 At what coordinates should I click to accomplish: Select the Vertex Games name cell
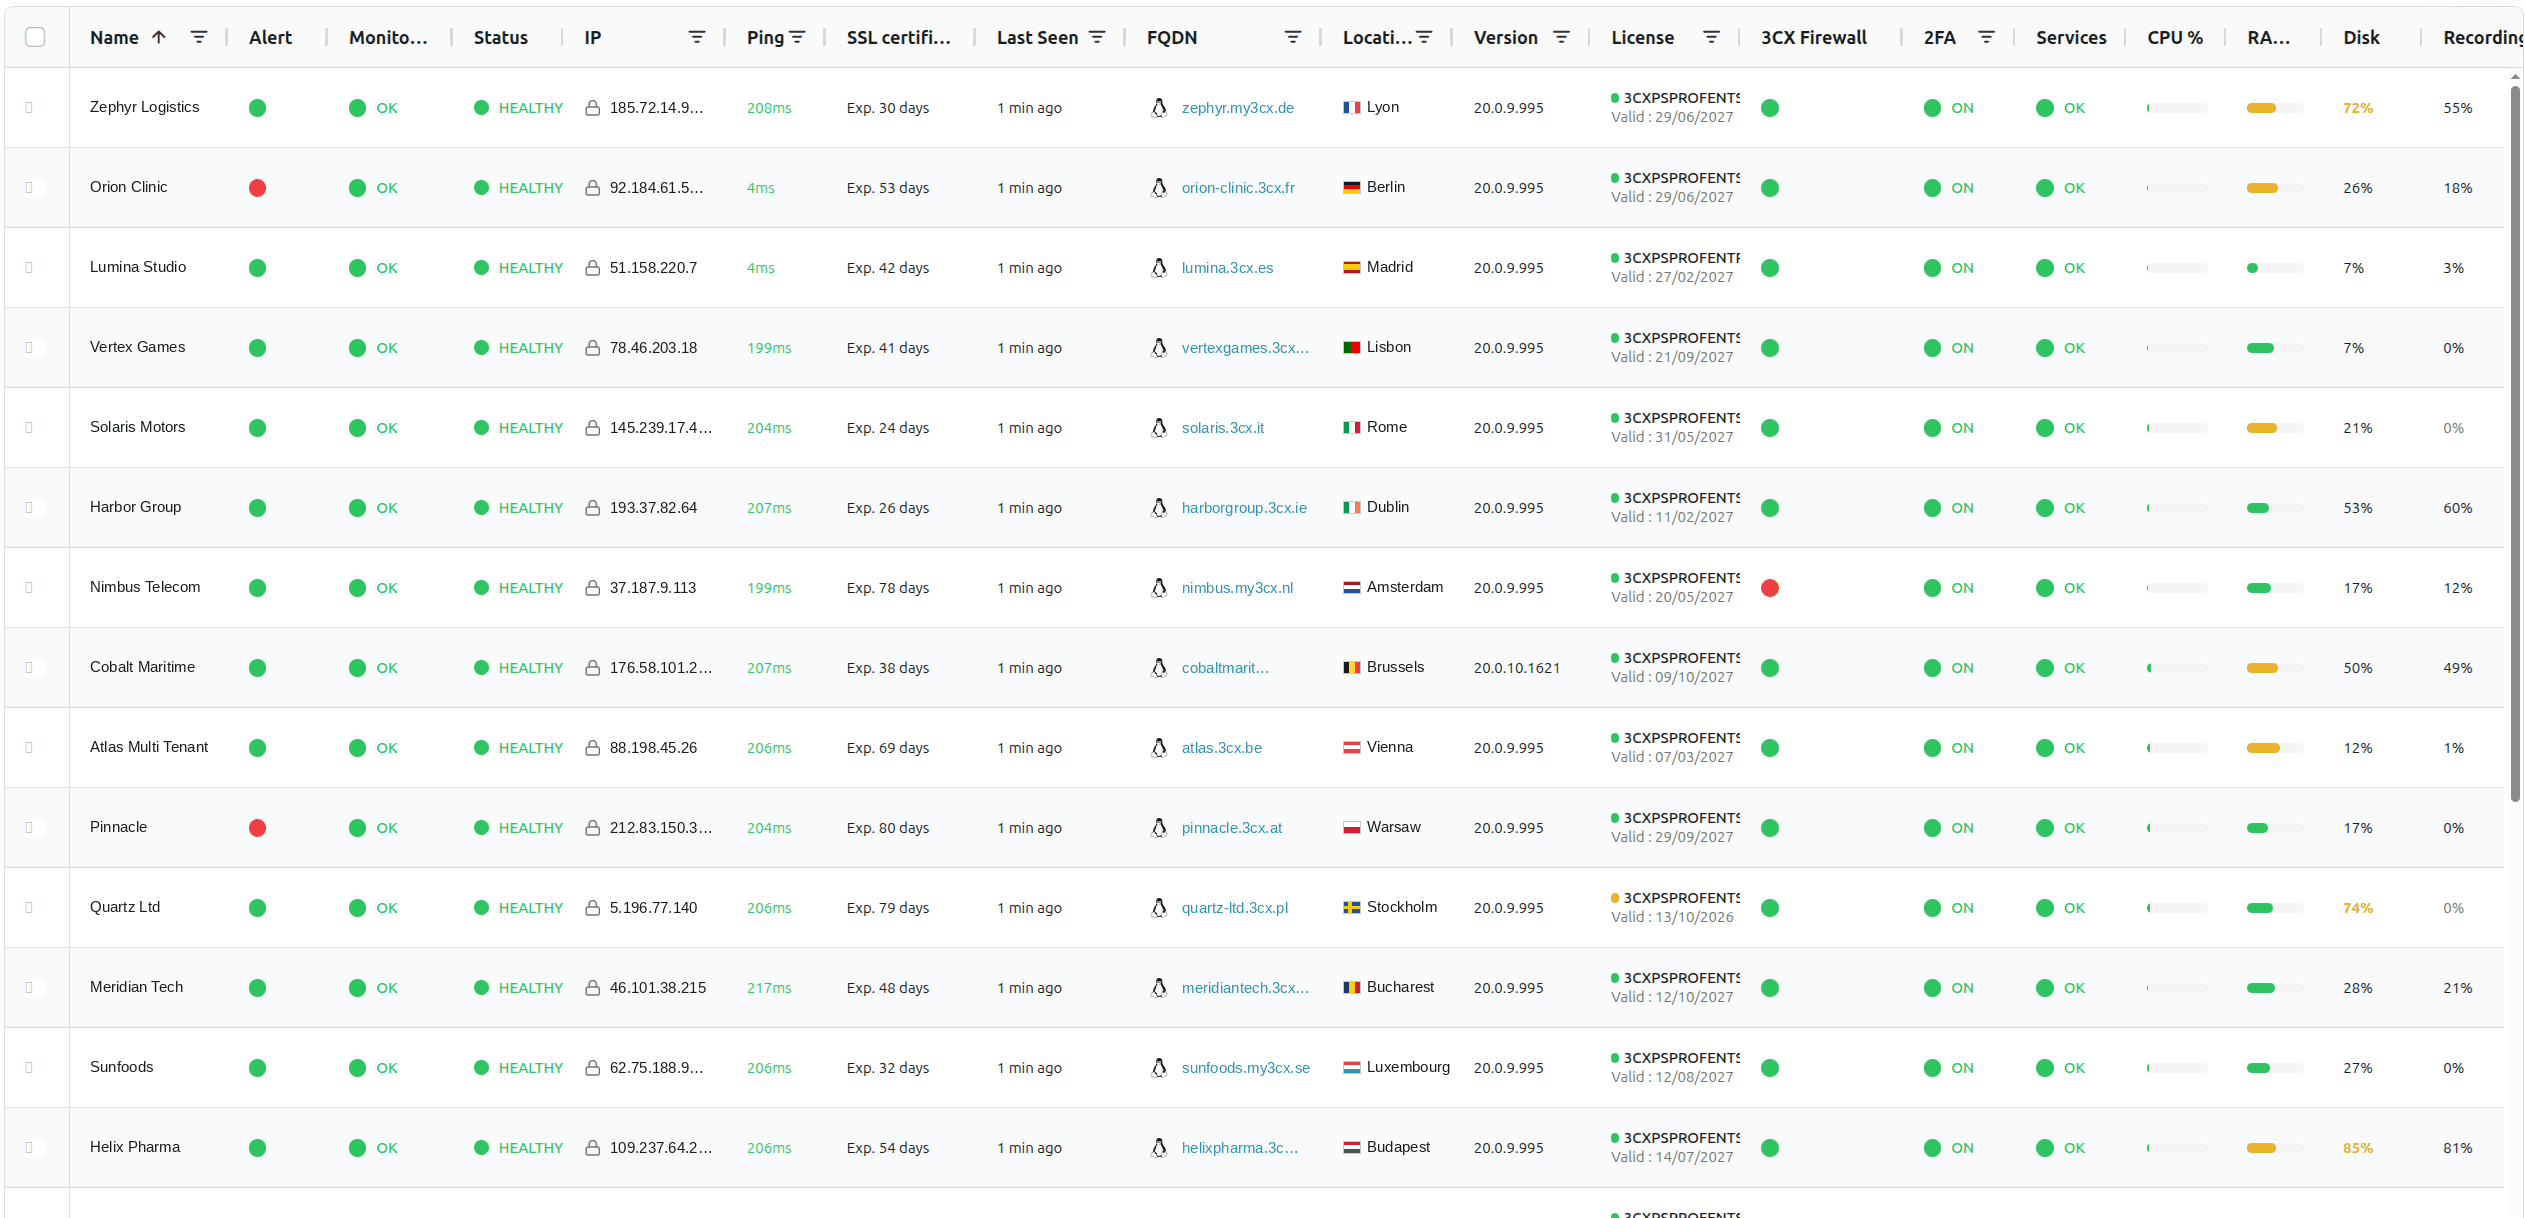click(137, 347)
